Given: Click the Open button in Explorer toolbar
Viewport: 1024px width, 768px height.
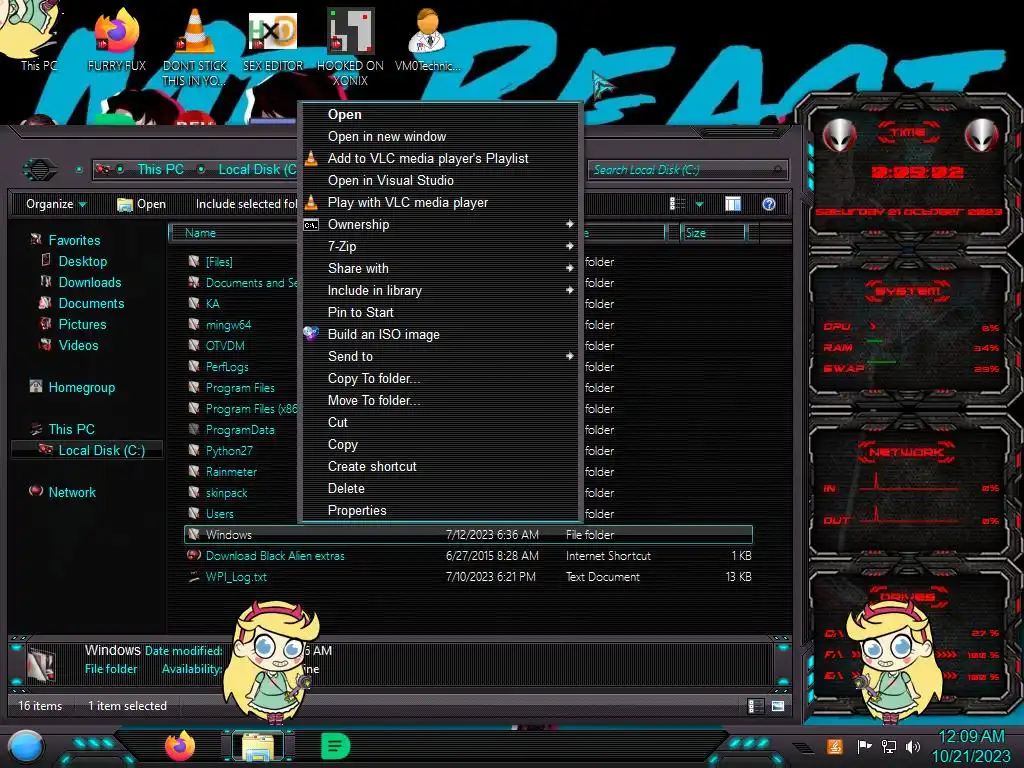Looking at the screenshot, I should pos(141,204).
